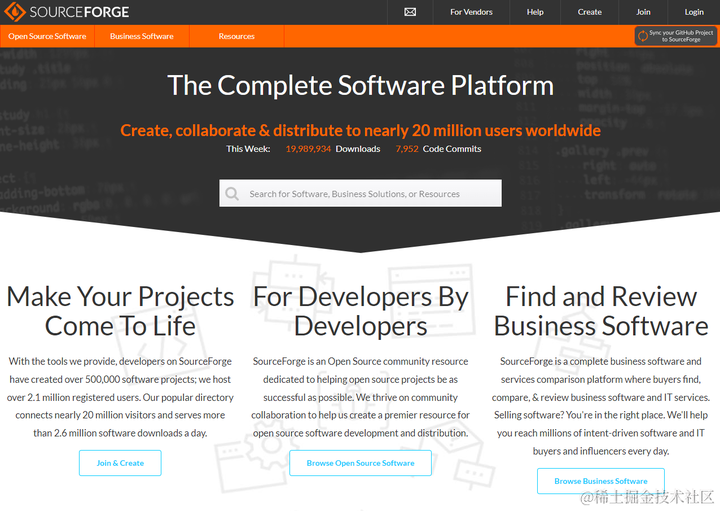Image resolution: width=720 pixels, height=511 pixels.
Task: Click the magnifier search icon
Action: pos(232,194)
